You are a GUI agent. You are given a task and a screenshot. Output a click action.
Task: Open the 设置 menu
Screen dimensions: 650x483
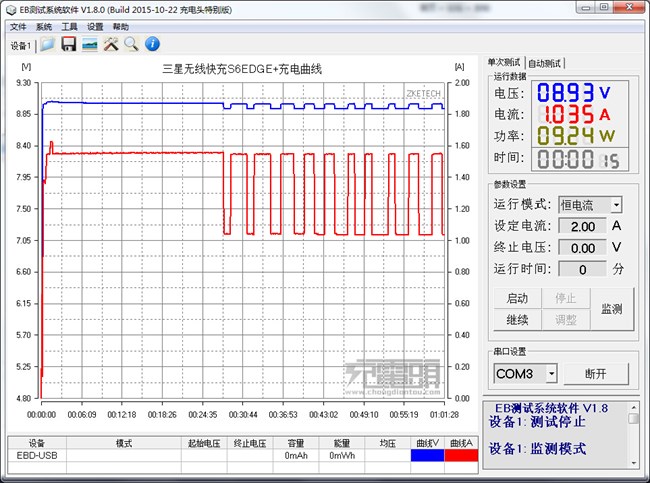click(95, 27)
